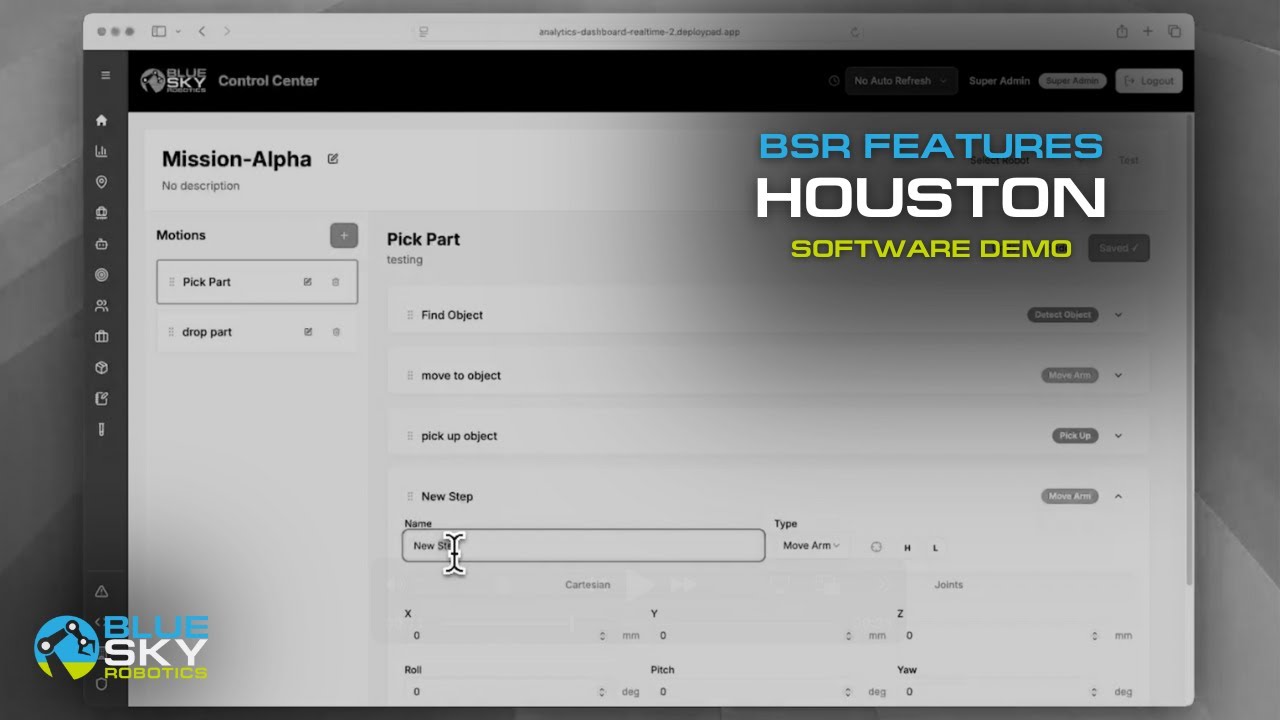
Task: Open the location pin sidebar icon
Action: (x=101, y=182)
